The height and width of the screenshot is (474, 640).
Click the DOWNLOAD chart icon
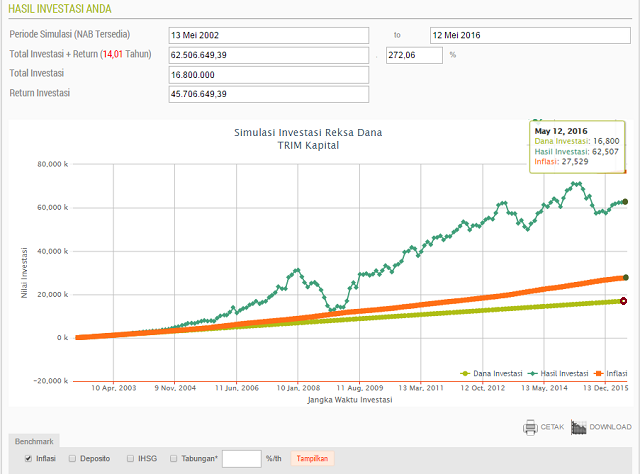point(578,427)
